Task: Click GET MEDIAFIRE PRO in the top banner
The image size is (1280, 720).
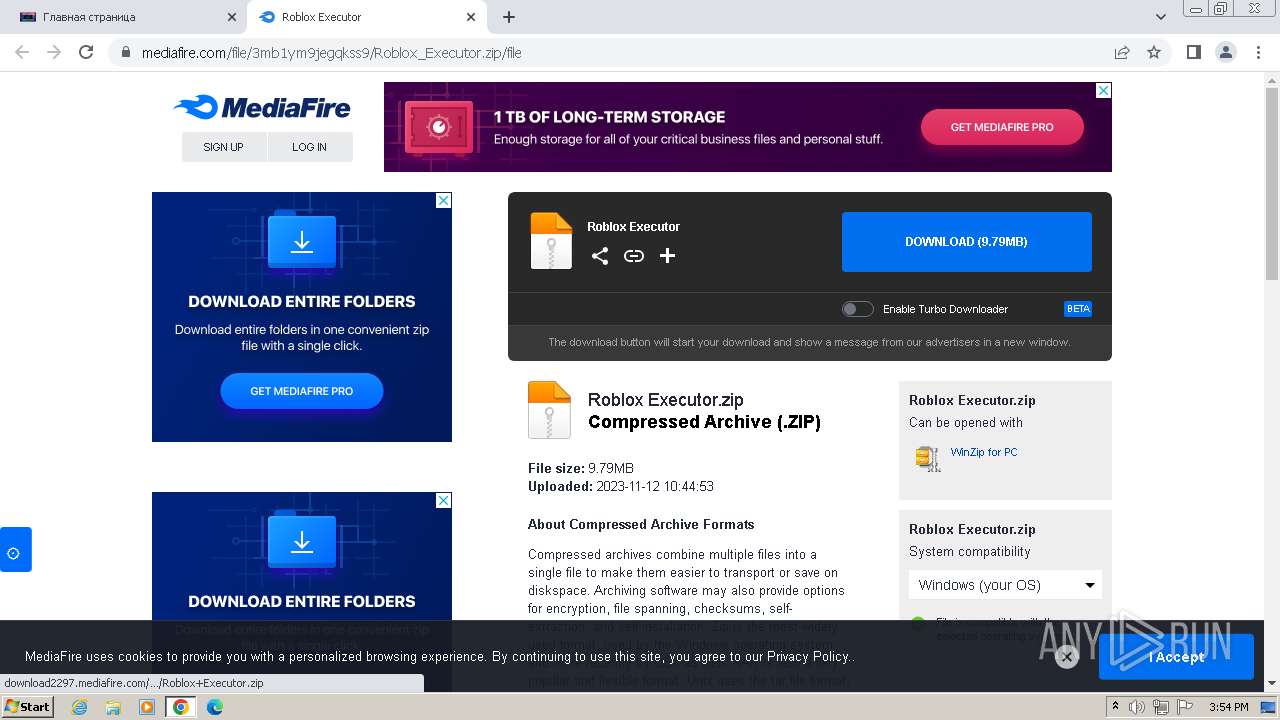Action: tap(1002, 127)
